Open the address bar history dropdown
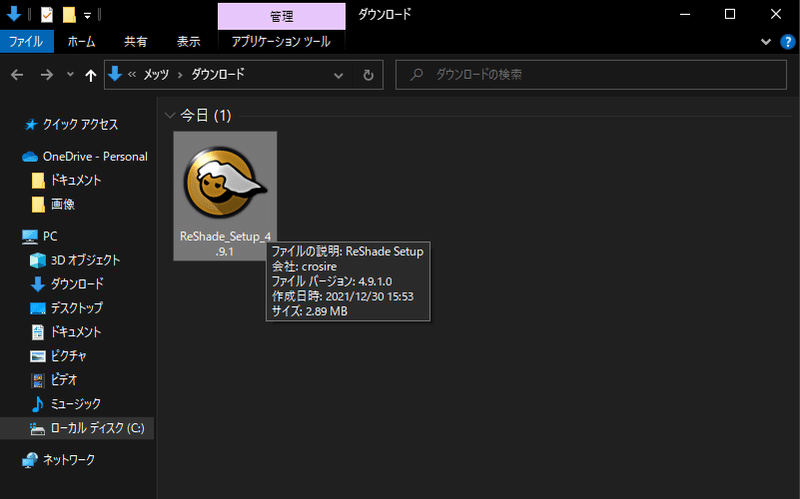The height and width of the screenshot is (499, 800). 338,76
